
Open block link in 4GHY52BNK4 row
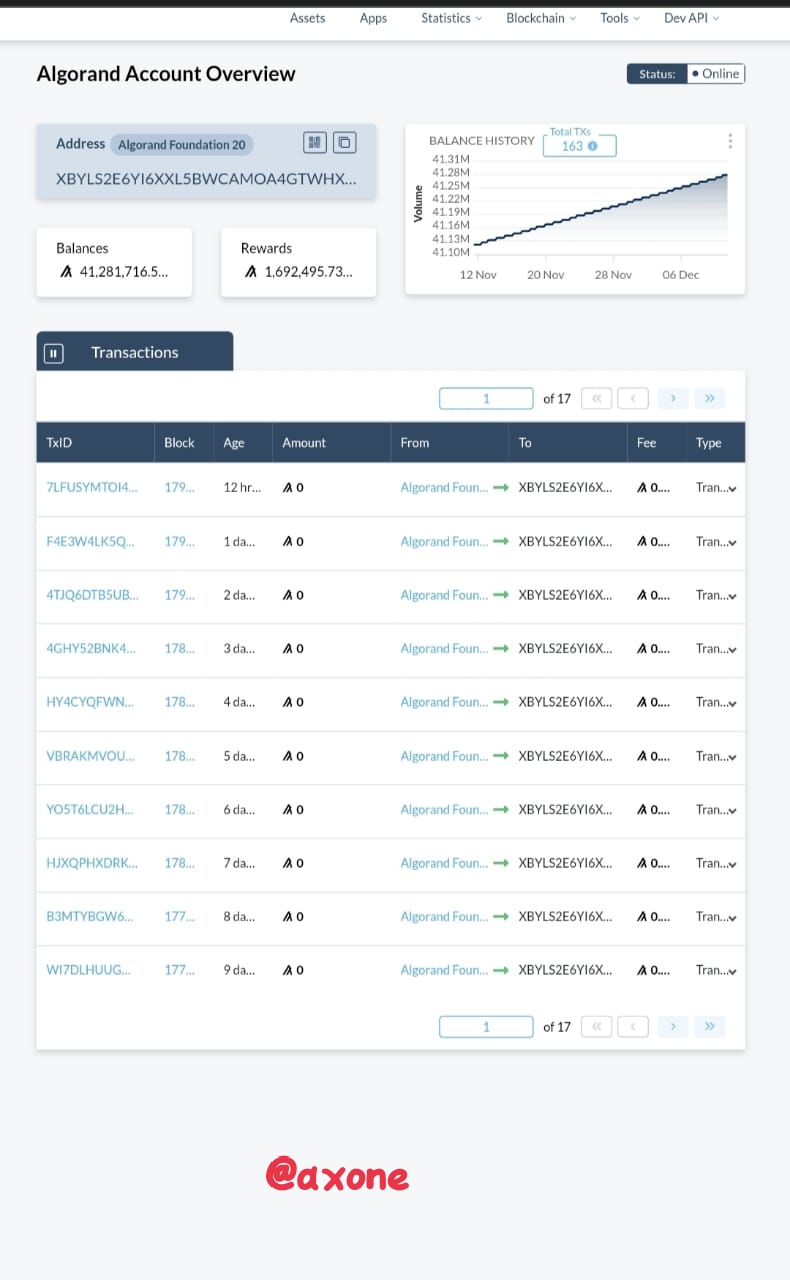(x=180, y=648)
